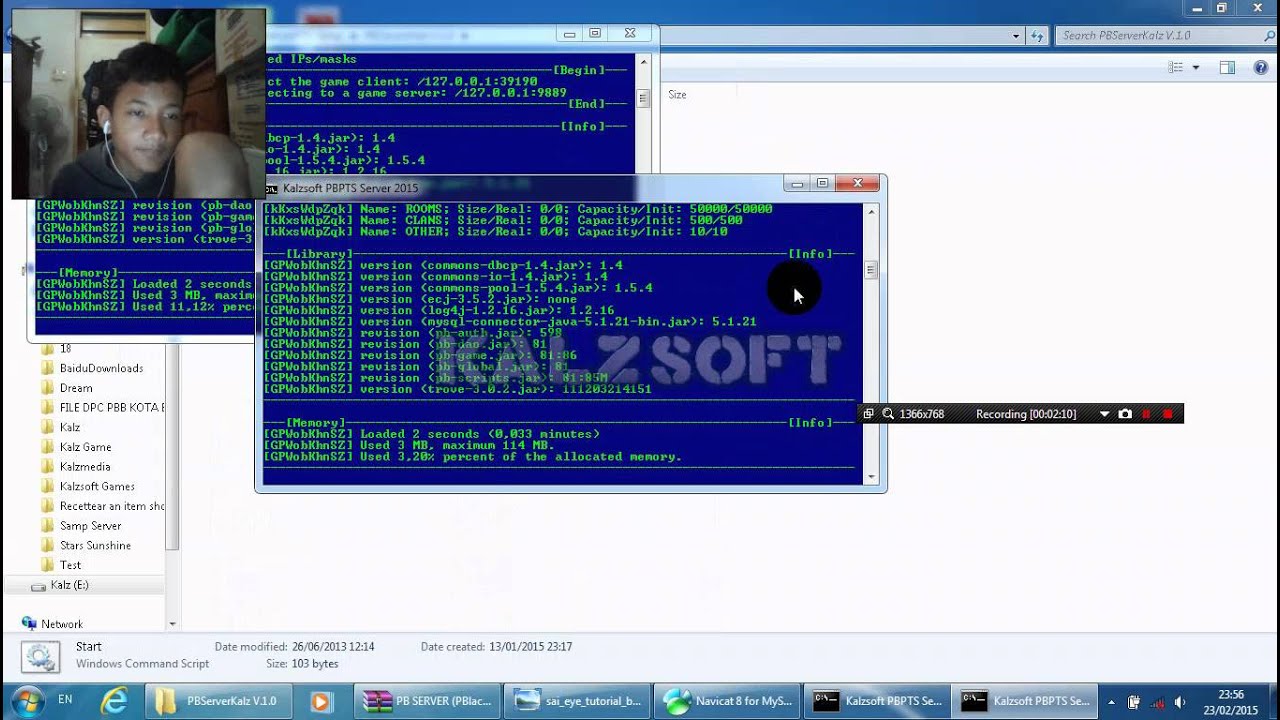1280x720 pixels.
Task: Maximize the Kalzsoft PBPTS Server 2015 window
Action: tap(822, 184)
